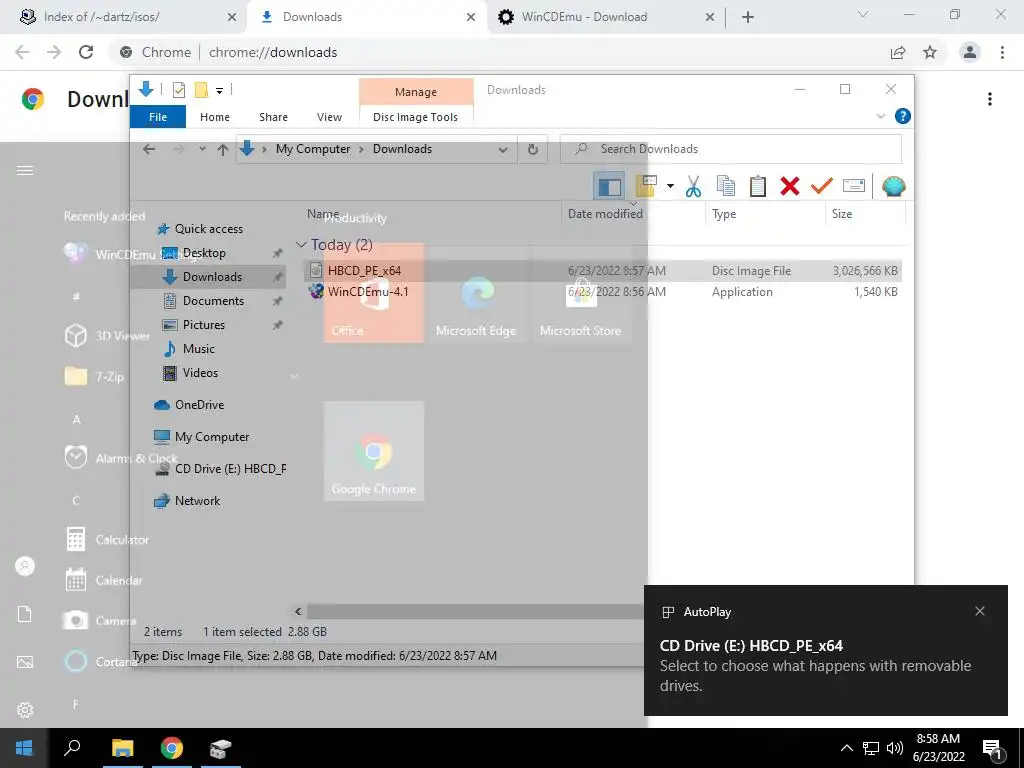Open the Downloads page three-dot menu
This screenshot has height=768, width=1024.
[x=990, y=99]
